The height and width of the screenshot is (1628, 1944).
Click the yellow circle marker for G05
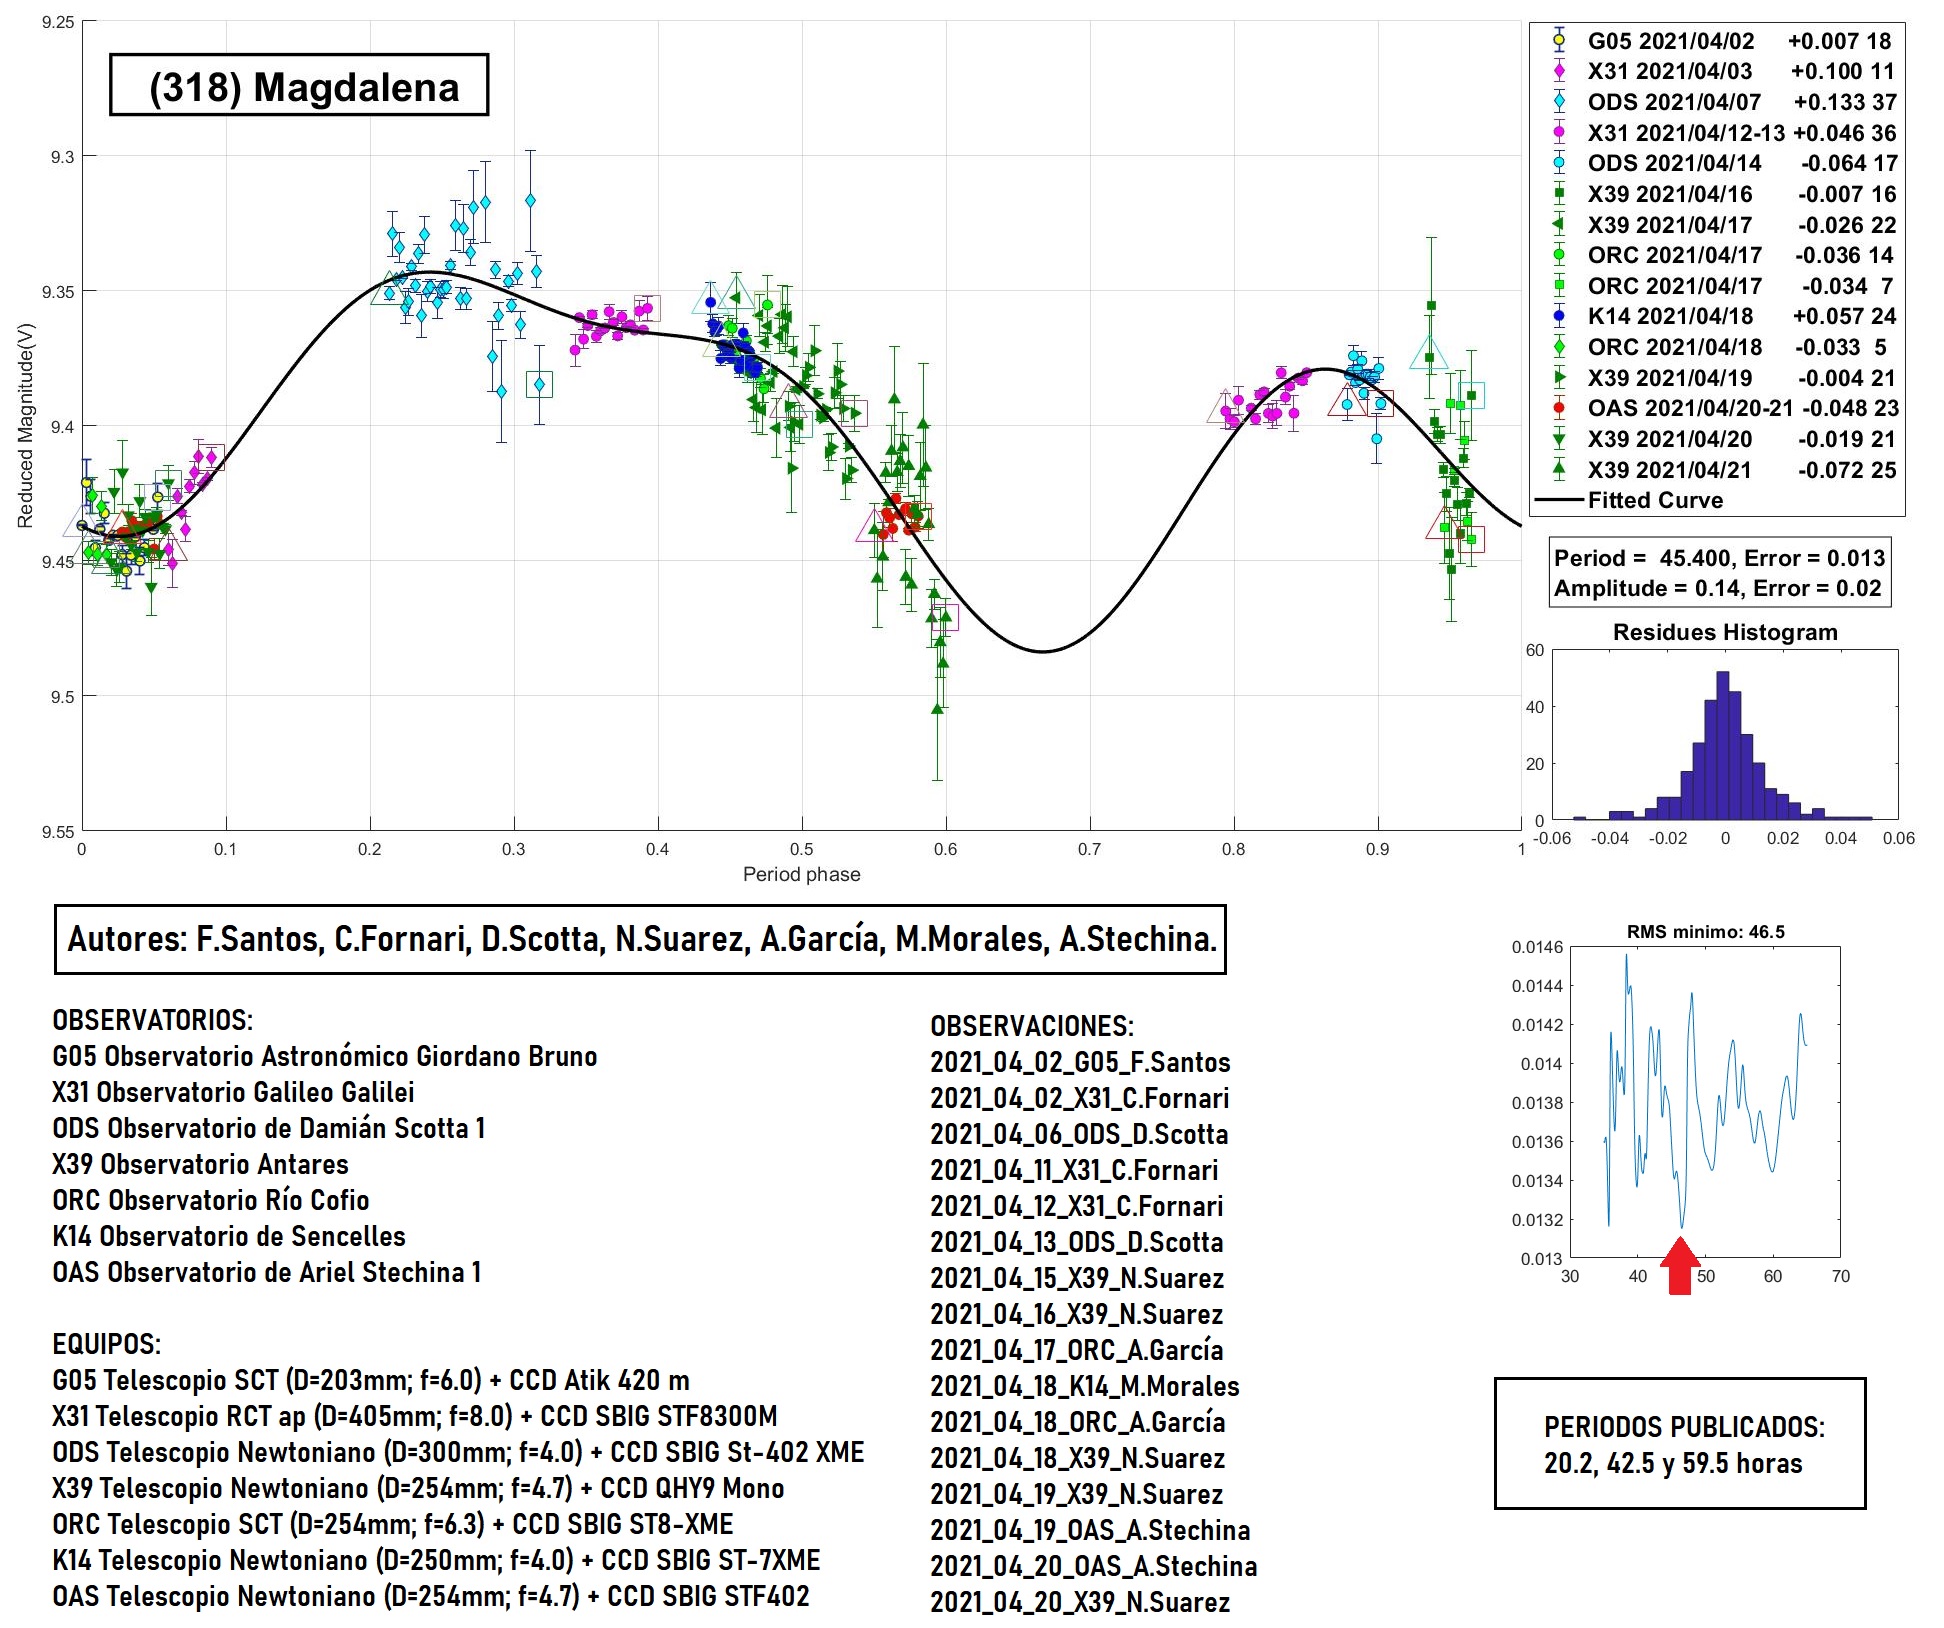coord(1558,41)
